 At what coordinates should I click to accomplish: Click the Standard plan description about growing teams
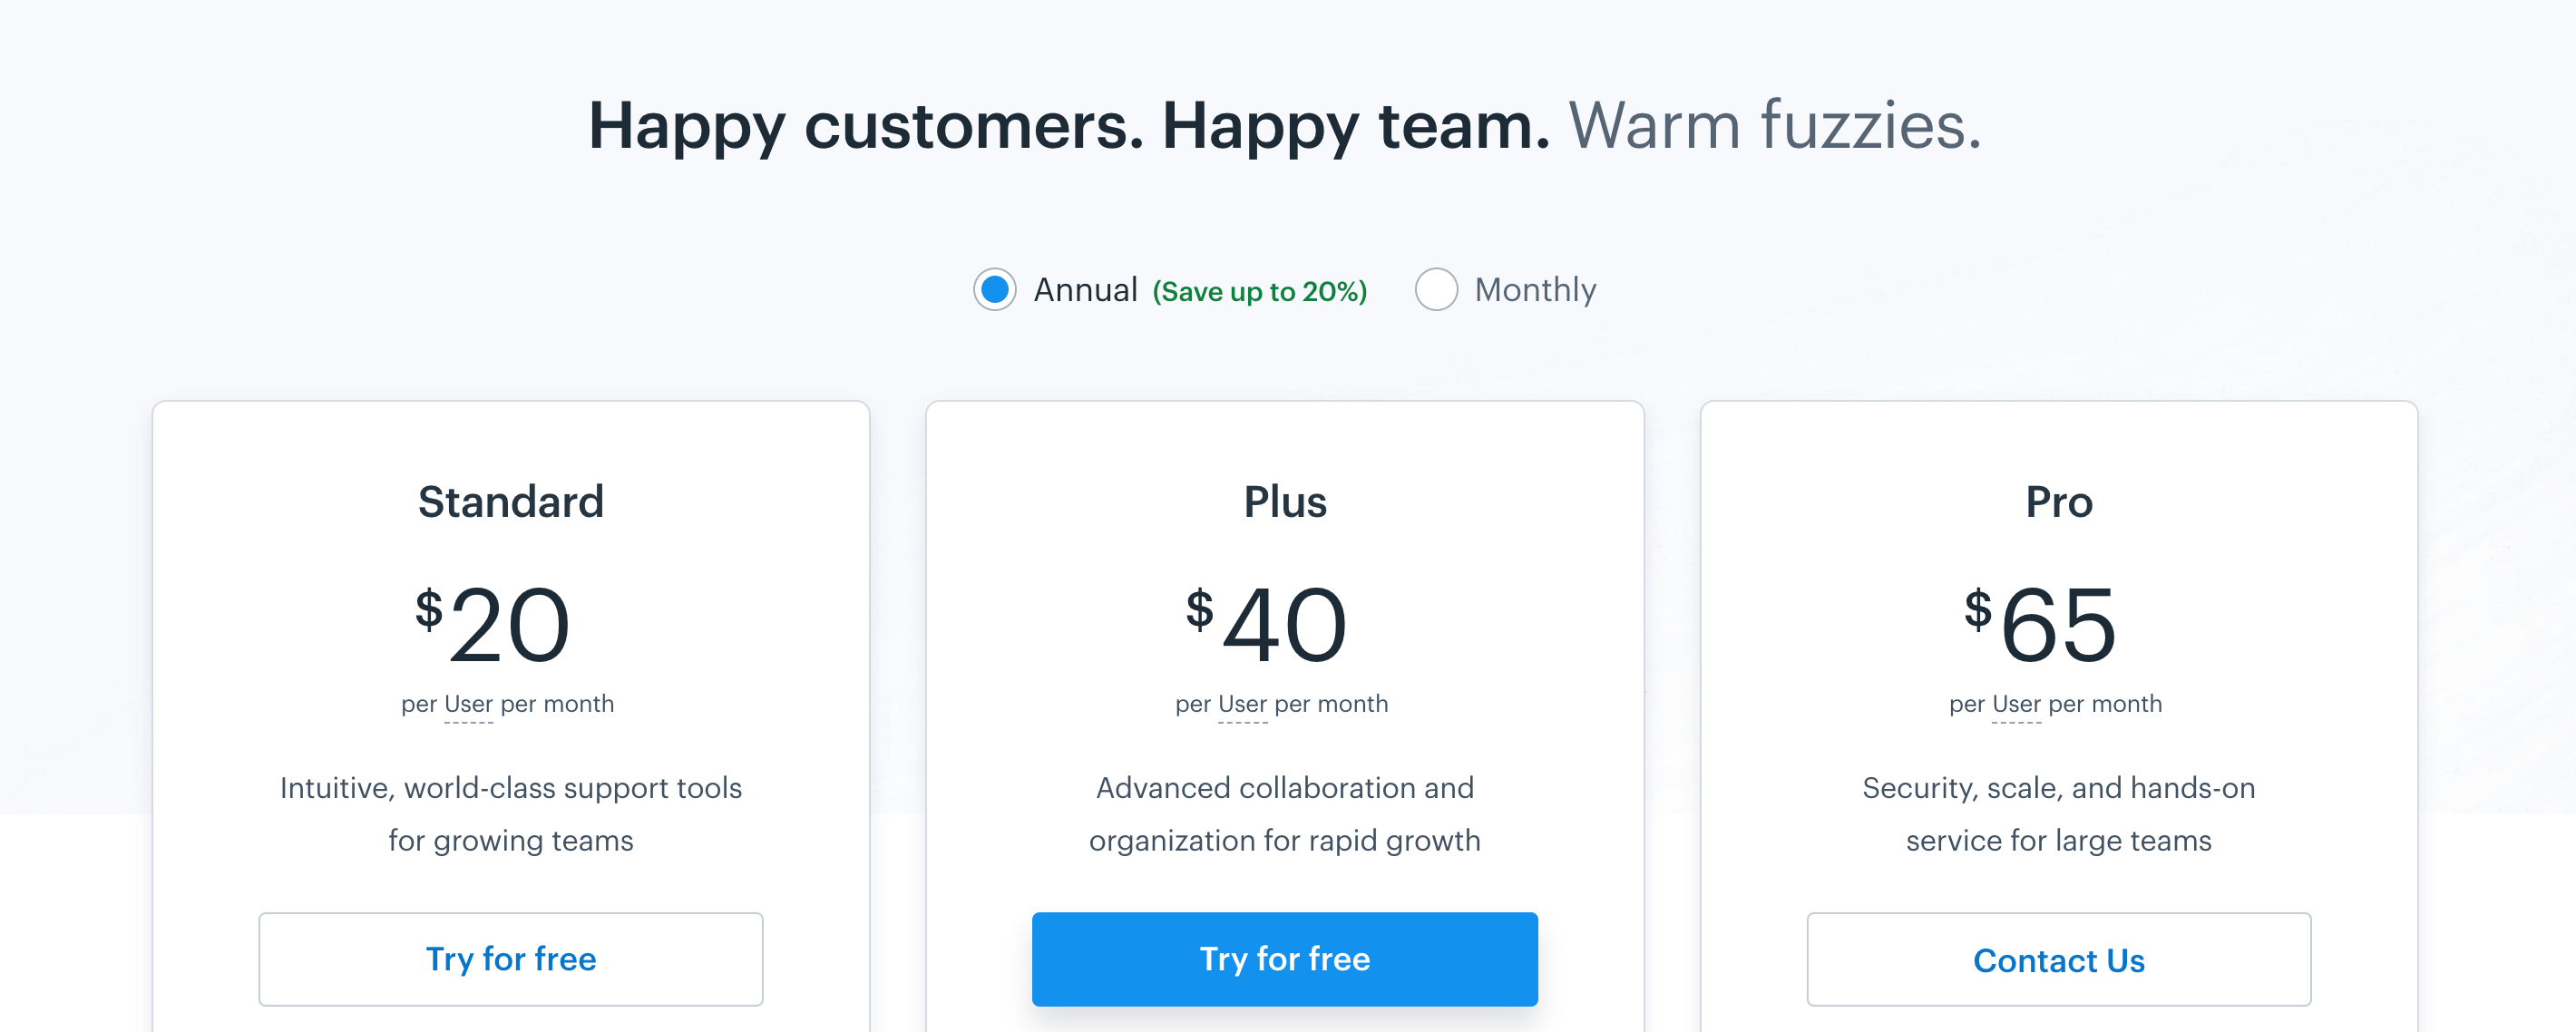[x=511, y=814]
